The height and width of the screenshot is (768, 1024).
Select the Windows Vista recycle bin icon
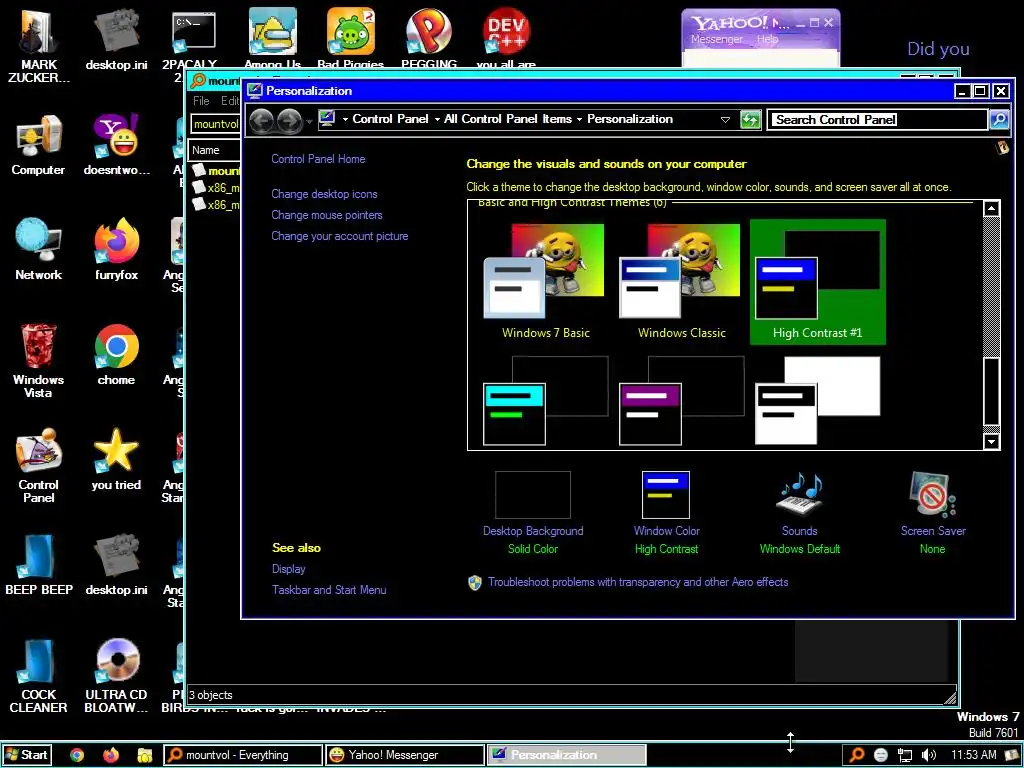point(38,361)
